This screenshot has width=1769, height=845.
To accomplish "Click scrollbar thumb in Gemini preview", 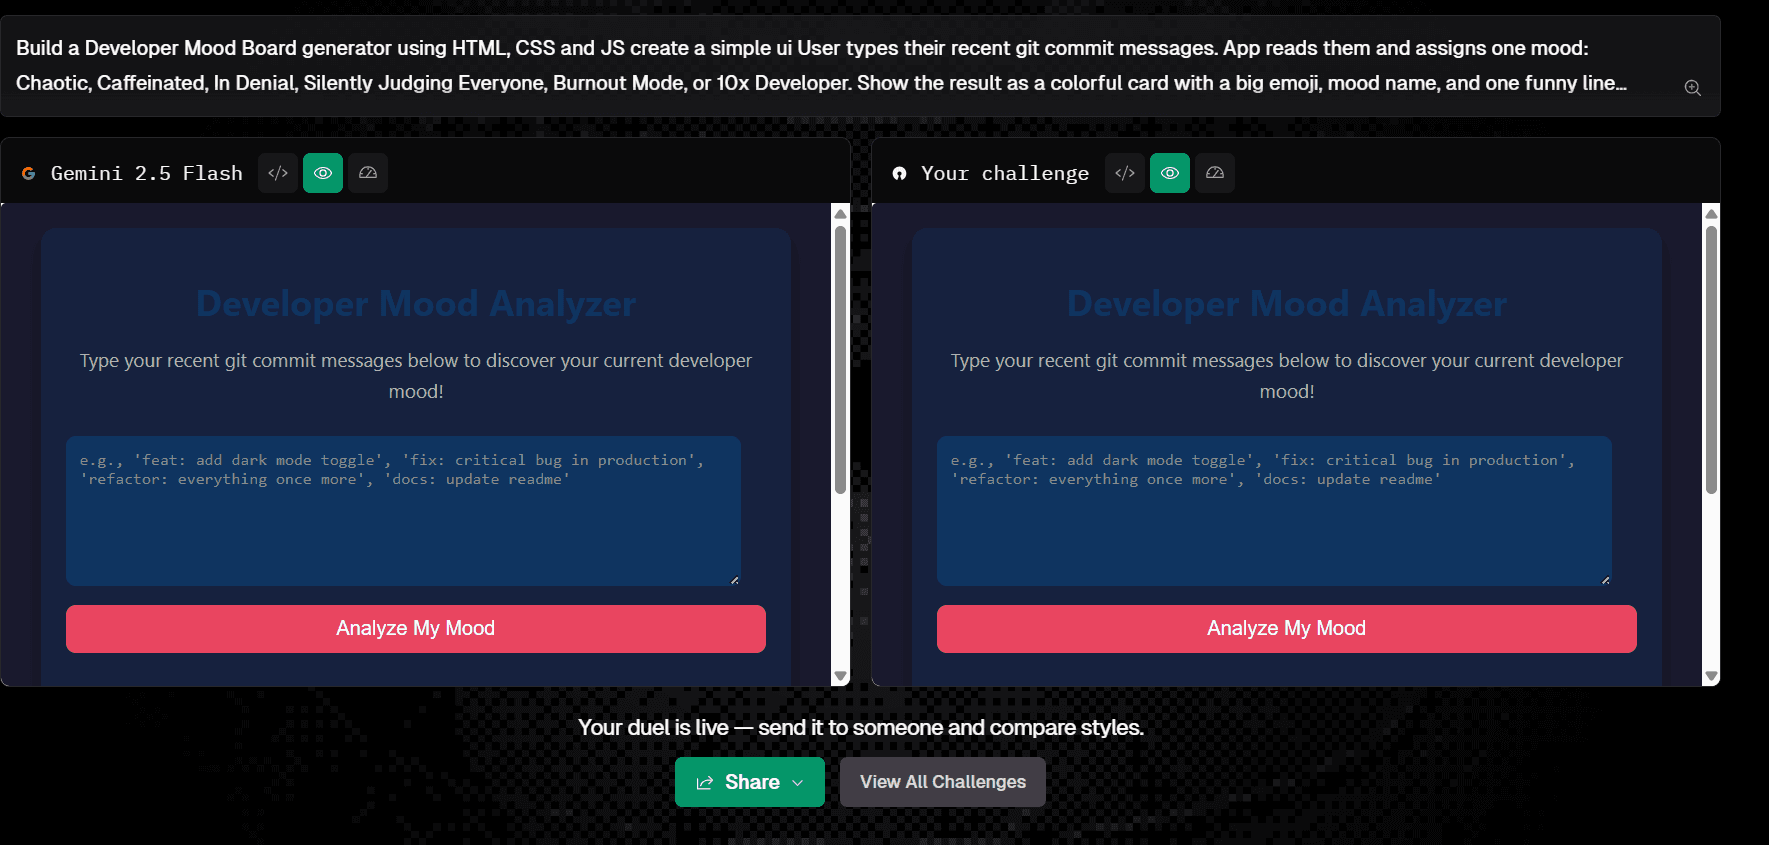I will click(841, 360).
